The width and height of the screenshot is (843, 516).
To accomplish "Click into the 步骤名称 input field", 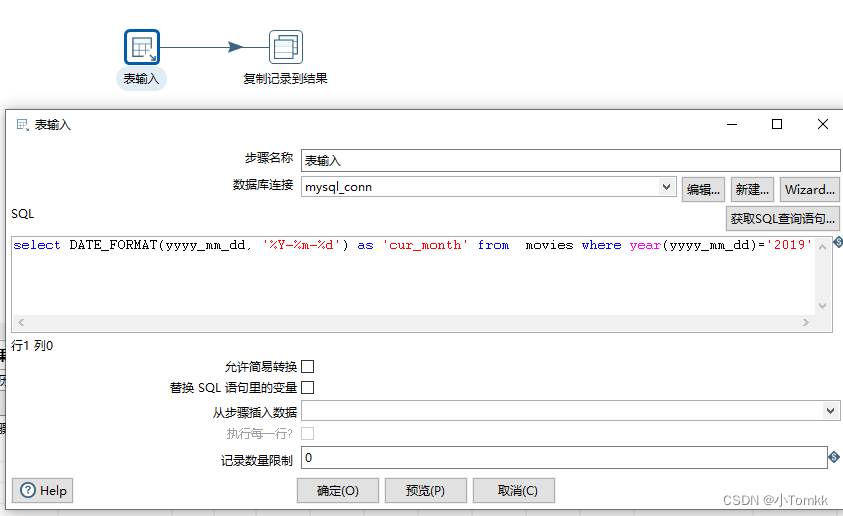I will pyautogui.click(x=570, y=160).
